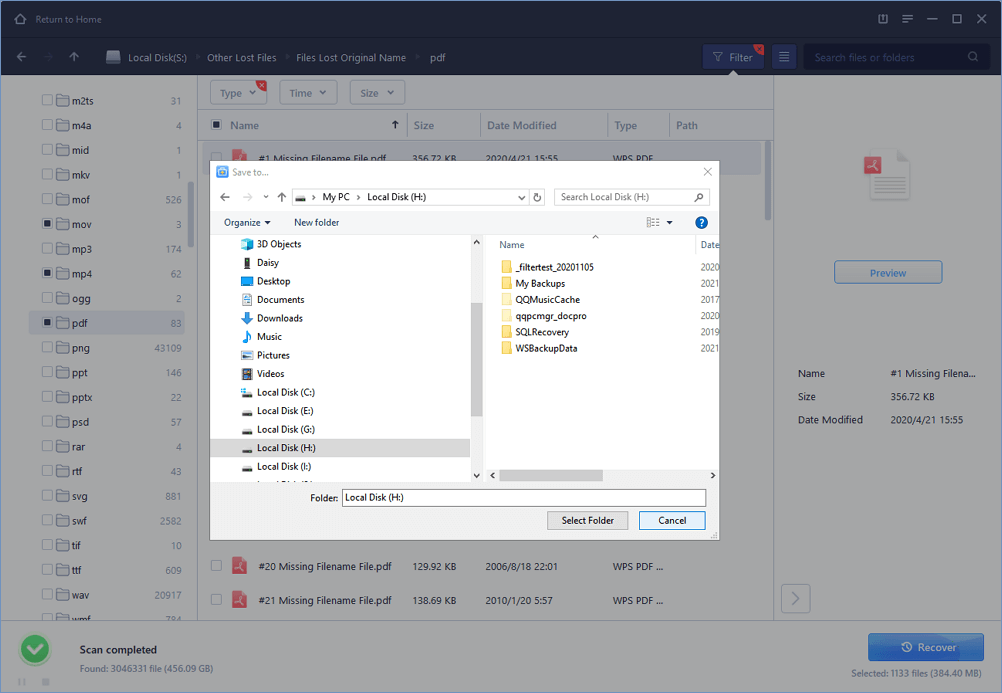Click the Return to Home icon
The height and width of the screenshot is (693, 1002).
pos(20,19)
